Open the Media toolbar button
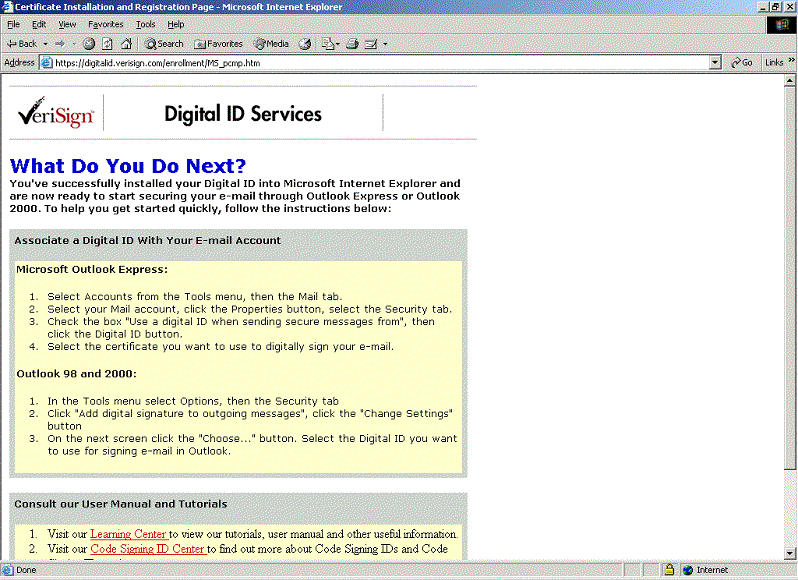Viewport: 798px width, 580px height. click(271, 44)
